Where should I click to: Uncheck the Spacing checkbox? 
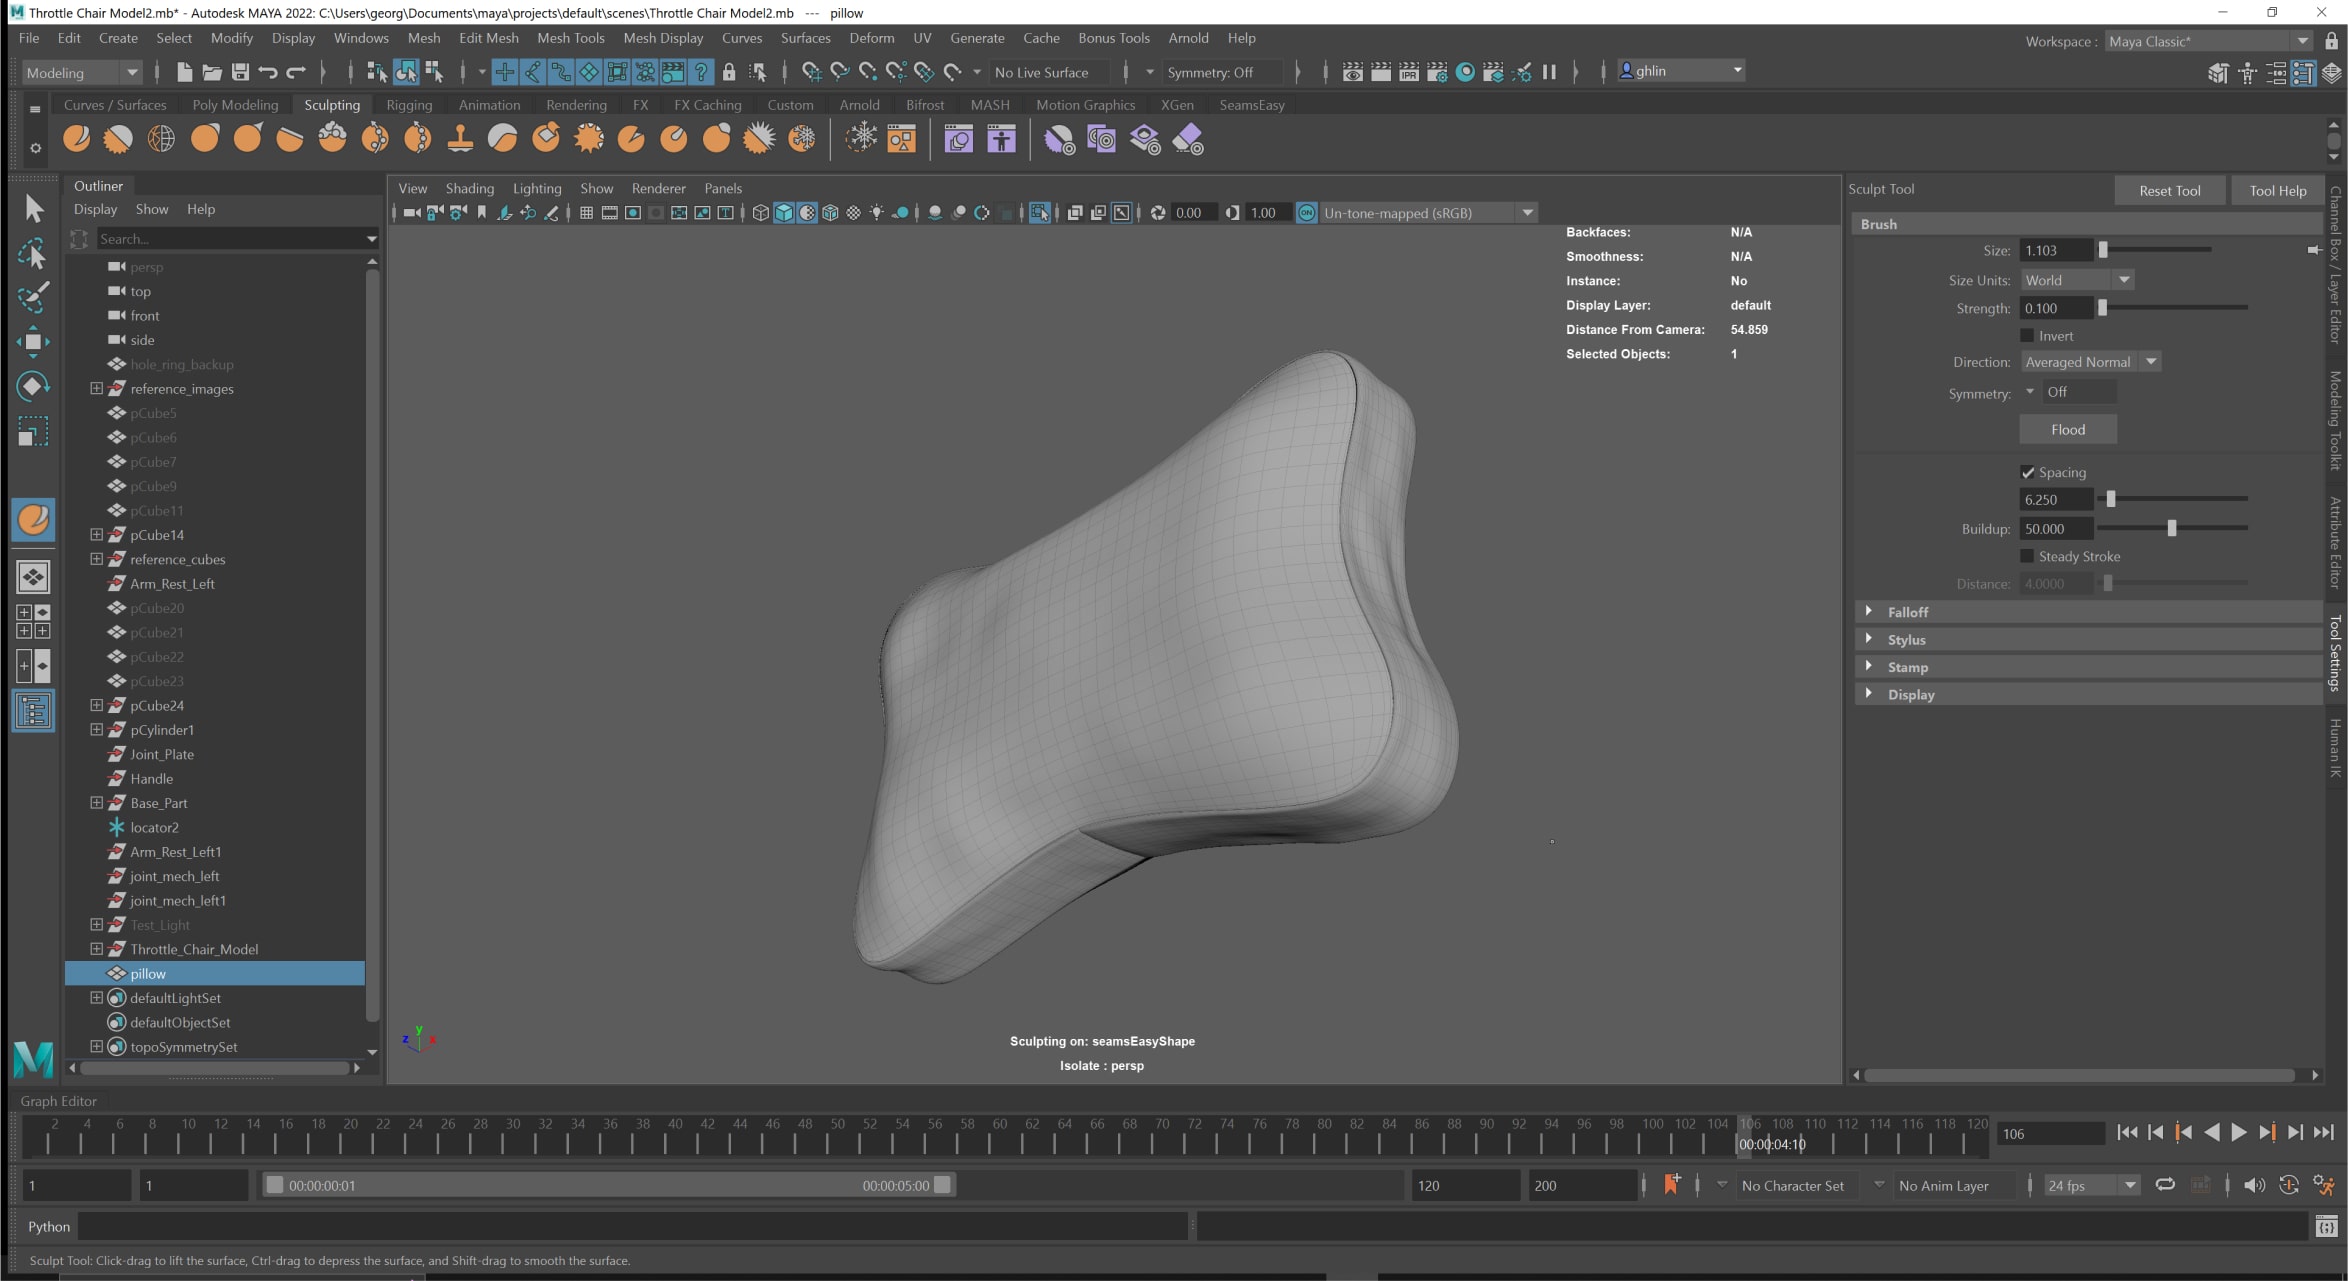2027,472
